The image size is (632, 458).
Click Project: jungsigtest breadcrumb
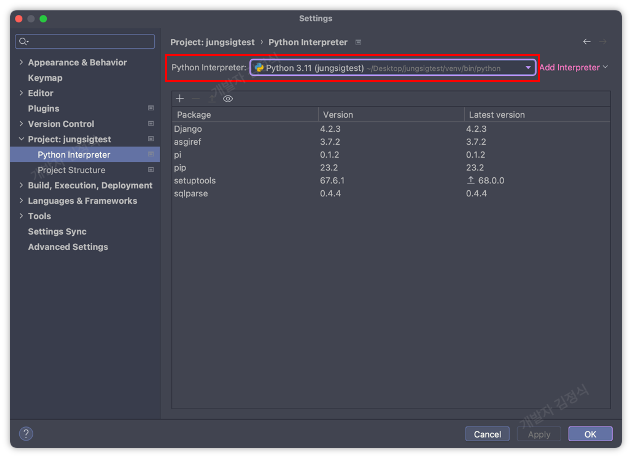coord(212,42)
